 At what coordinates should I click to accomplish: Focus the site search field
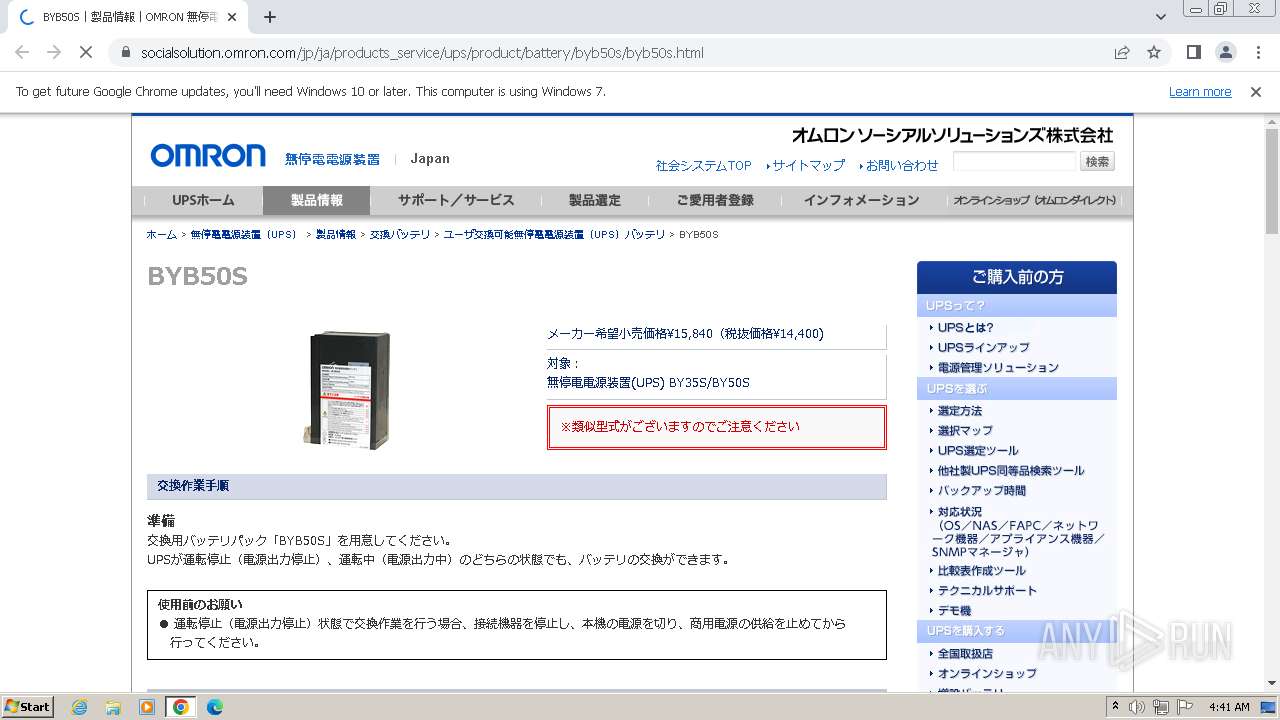(x=1015, y=161)
